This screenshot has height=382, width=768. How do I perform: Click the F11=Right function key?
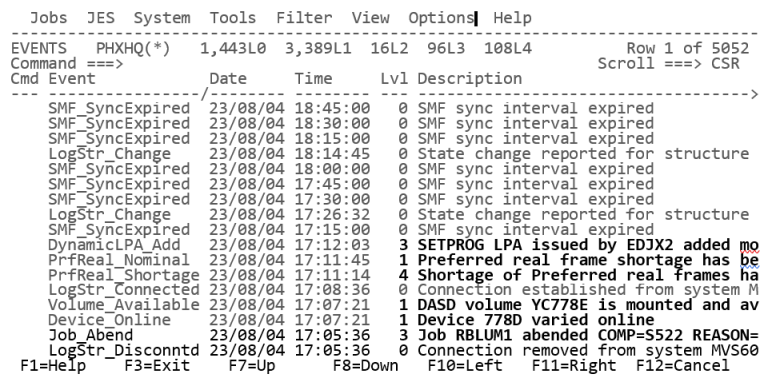(x=574, y=366)
